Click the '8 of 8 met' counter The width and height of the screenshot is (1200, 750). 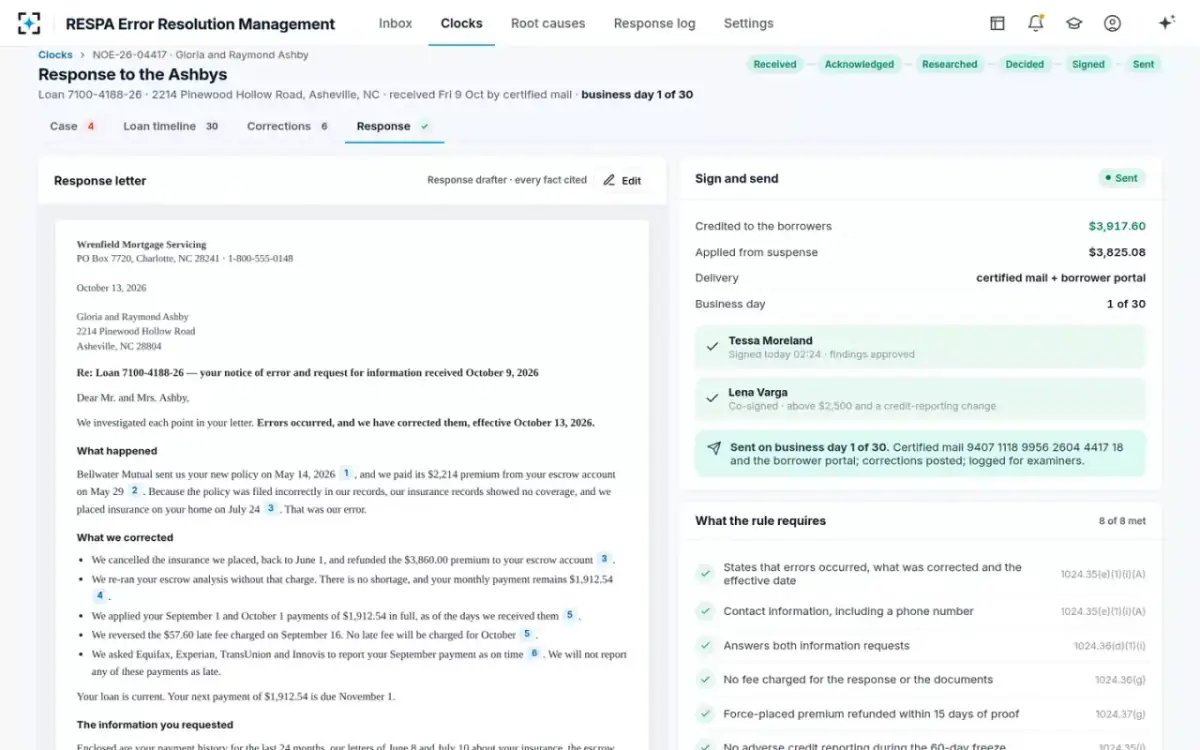coord(1122,521)
